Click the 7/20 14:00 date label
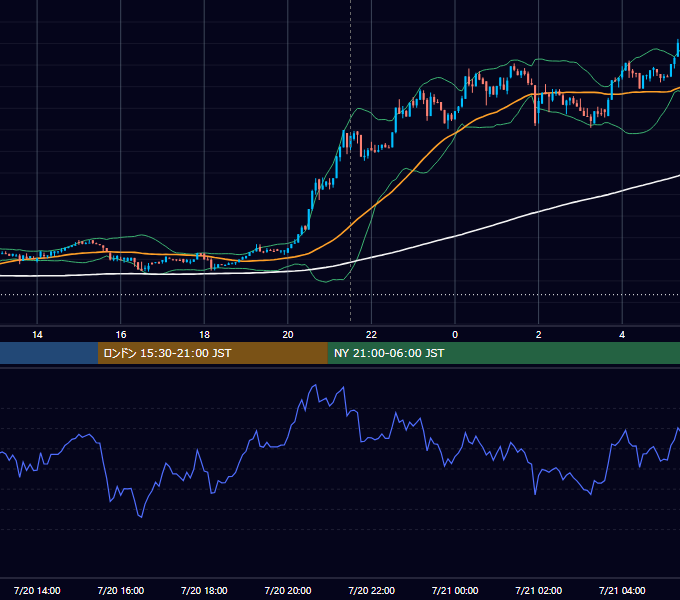The image size is (680, 600). 37,590
